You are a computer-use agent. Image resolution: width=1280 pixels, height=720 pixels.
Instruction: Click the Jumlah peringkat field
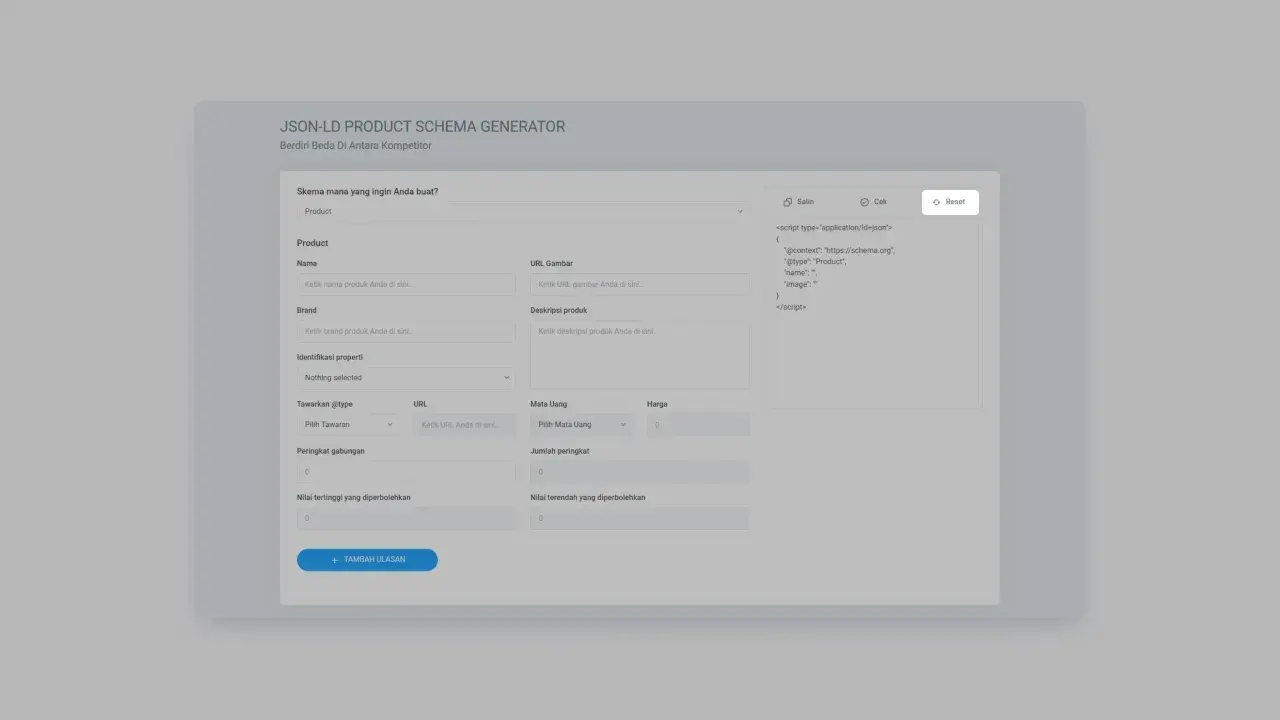tap(639, 472)
